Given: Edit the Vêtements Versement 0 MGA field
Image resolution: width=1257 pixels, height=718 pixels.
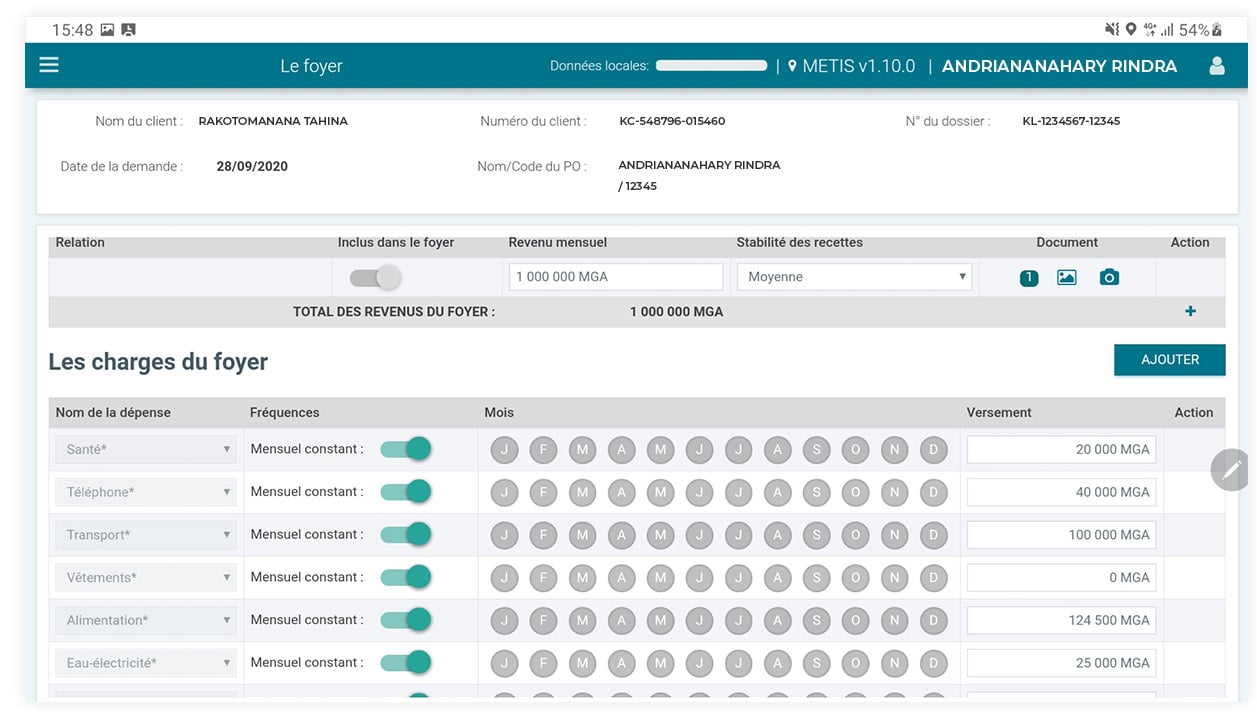Looking at the screenshot, I should pos(1061,578).
